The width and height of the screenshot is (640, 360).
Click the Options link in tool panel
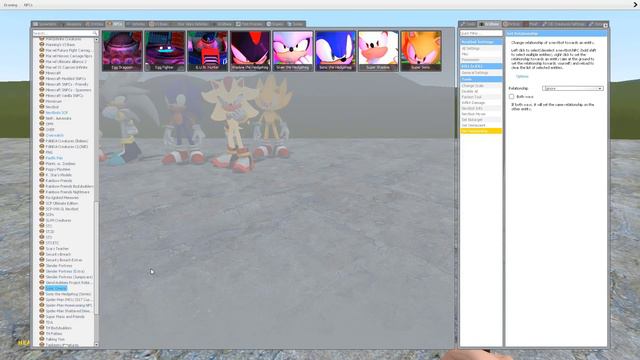coord(522,76)
